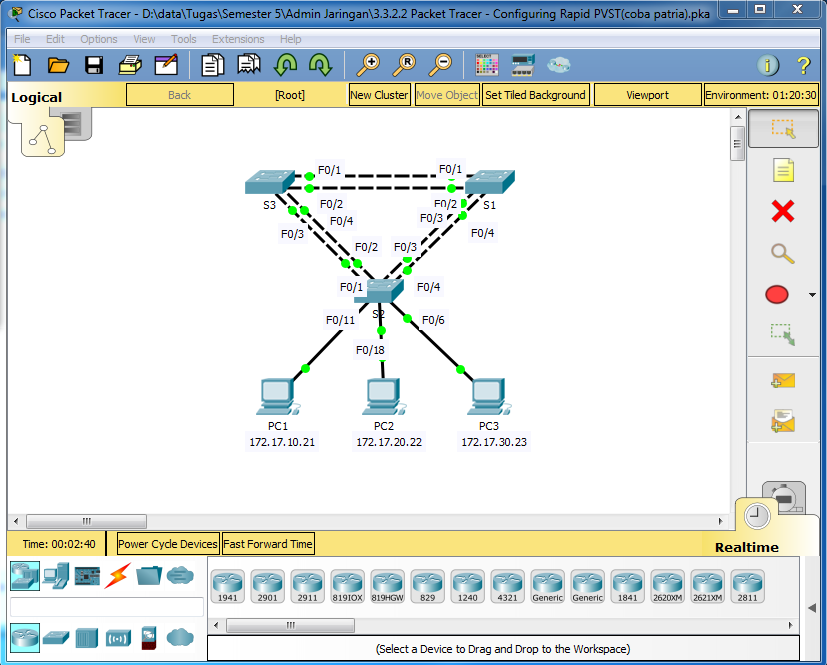Open the File menu
The height and width of the screenshot is (665, 827).
22,39
